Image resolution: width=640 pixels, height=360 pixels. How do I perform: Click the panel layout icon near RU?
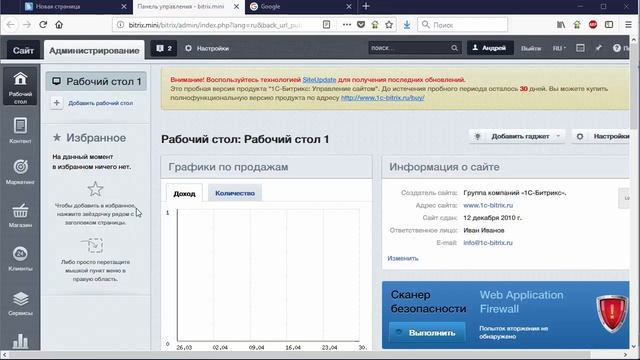point(580,48)
